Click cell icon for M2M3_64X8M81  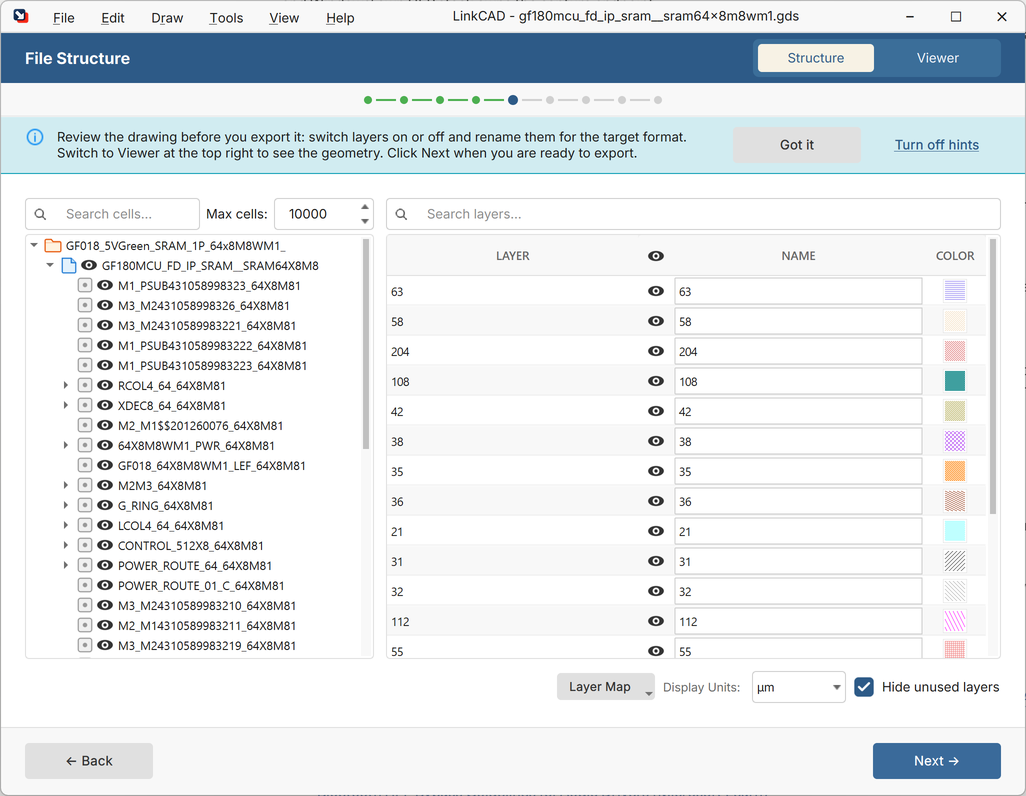pyautogui.click(x=84, y=485)
